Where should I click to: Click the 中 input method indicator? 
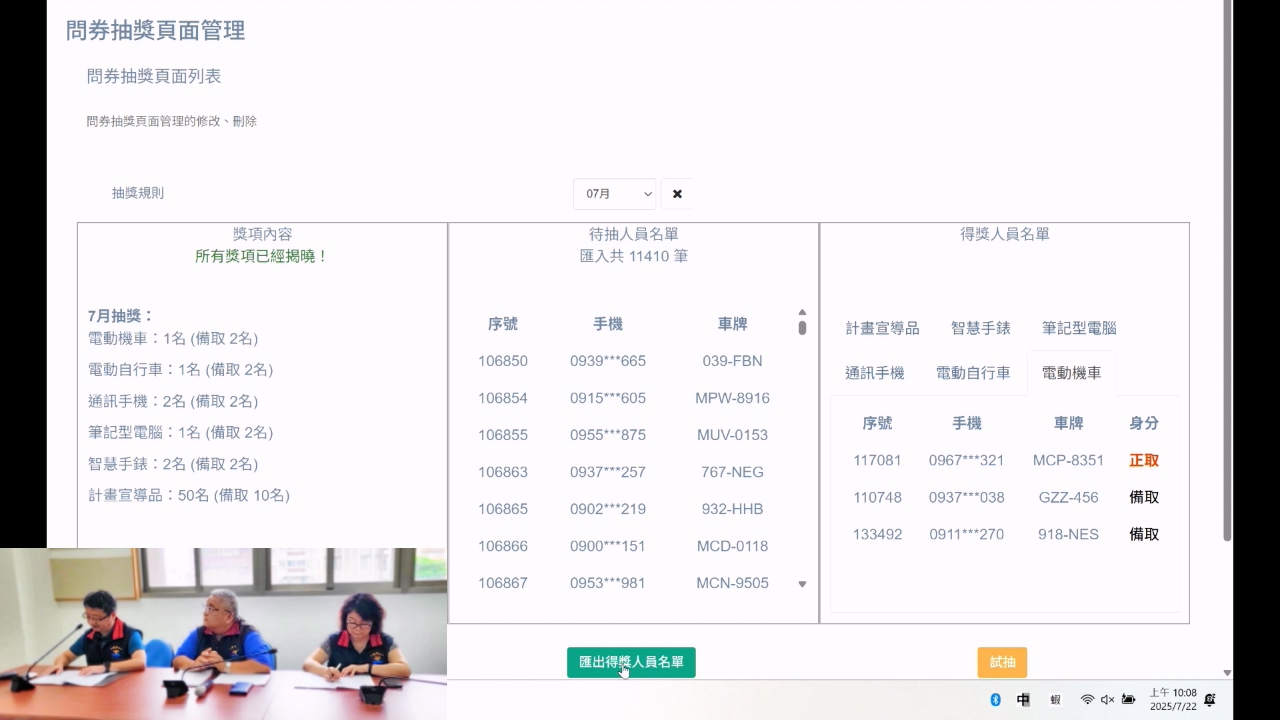coord(1023,700)
